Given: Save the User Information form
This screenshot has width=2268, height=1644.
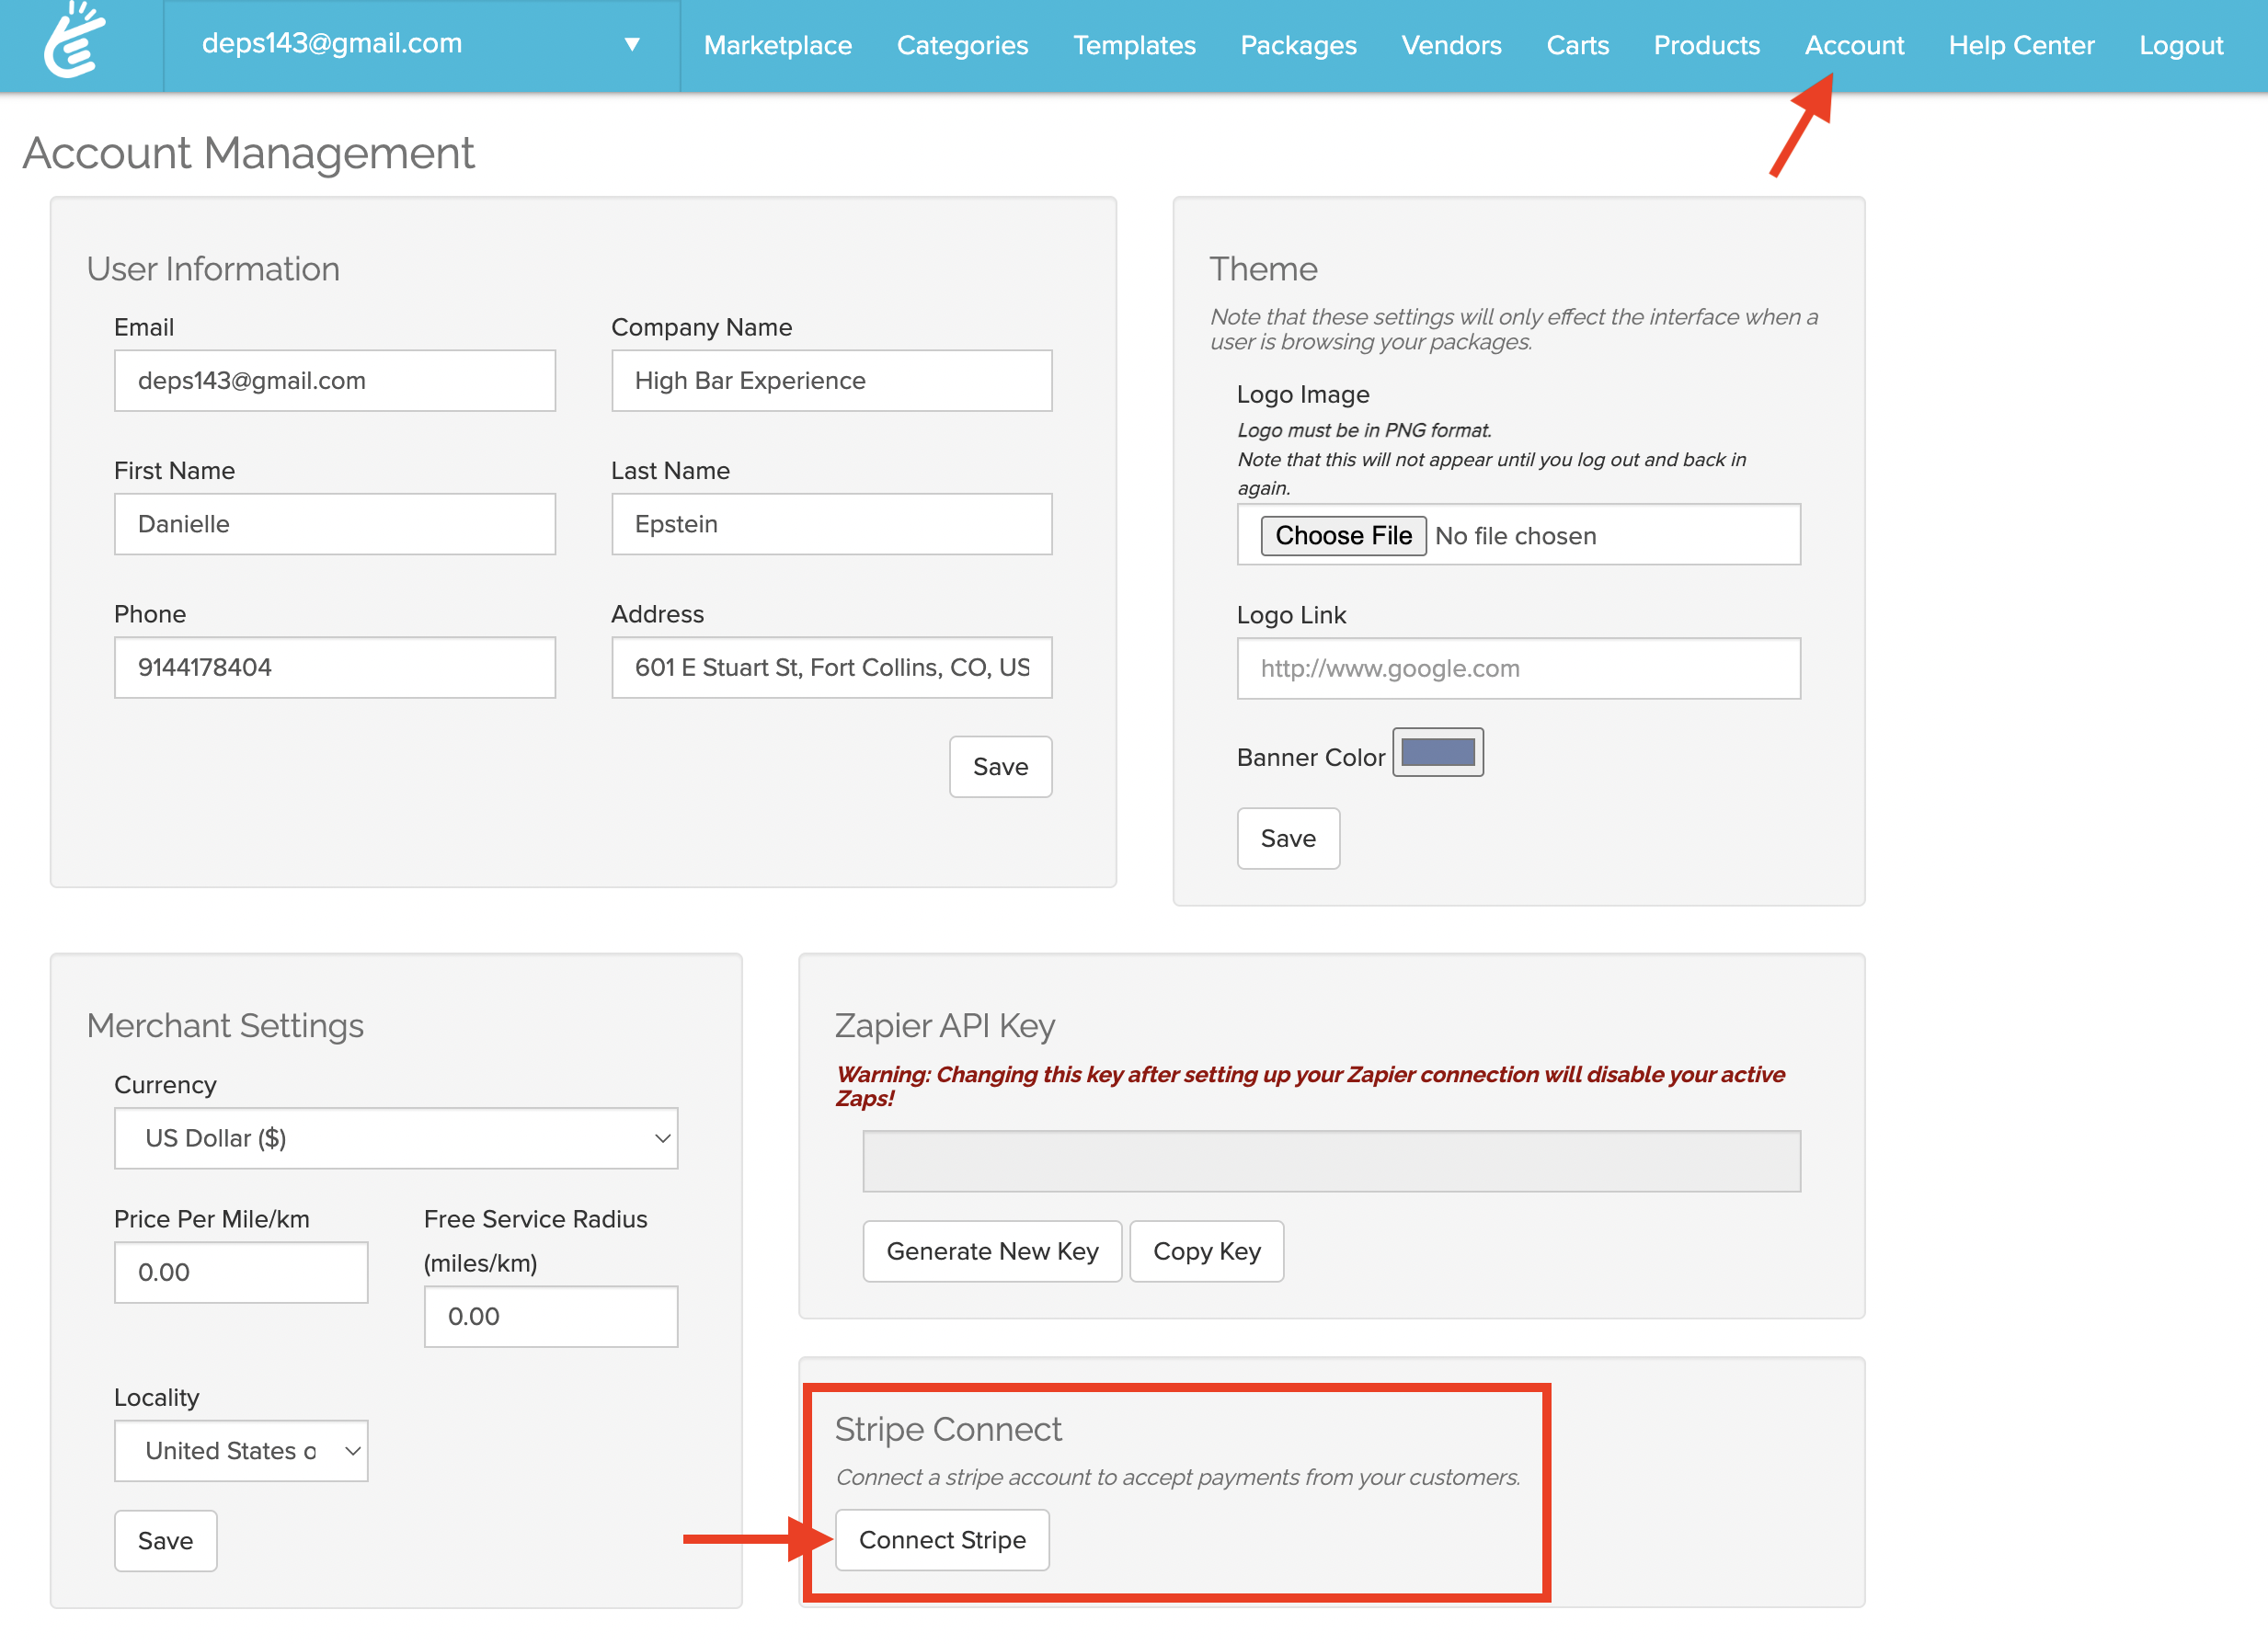Looking at the screenshot, I should pos(999,767).
